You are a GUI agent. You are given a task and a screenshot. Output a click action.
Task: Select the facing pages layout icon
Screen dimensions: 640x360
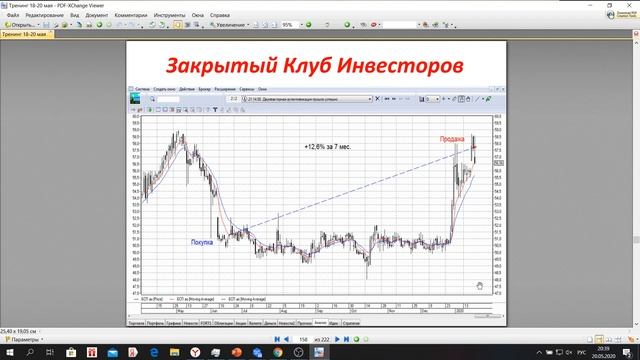(x=609, y=340)
